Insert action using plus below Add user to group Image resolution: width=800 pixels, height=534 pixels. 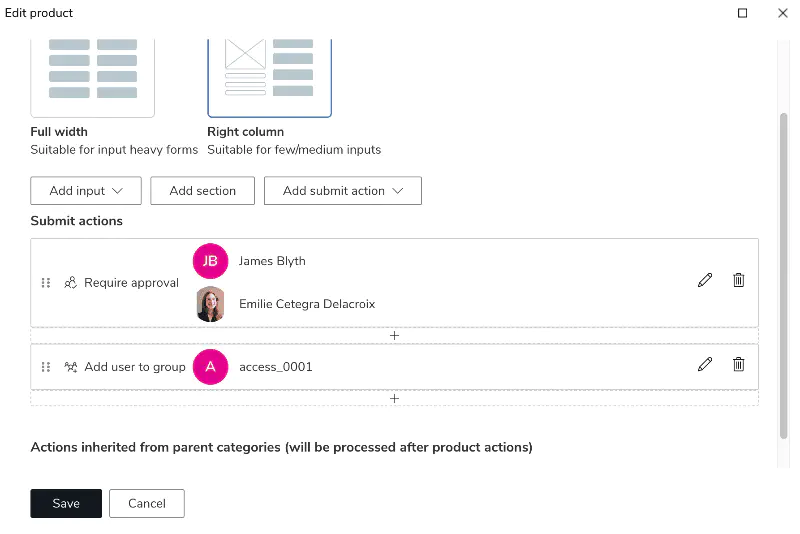(x=394, y=398)
